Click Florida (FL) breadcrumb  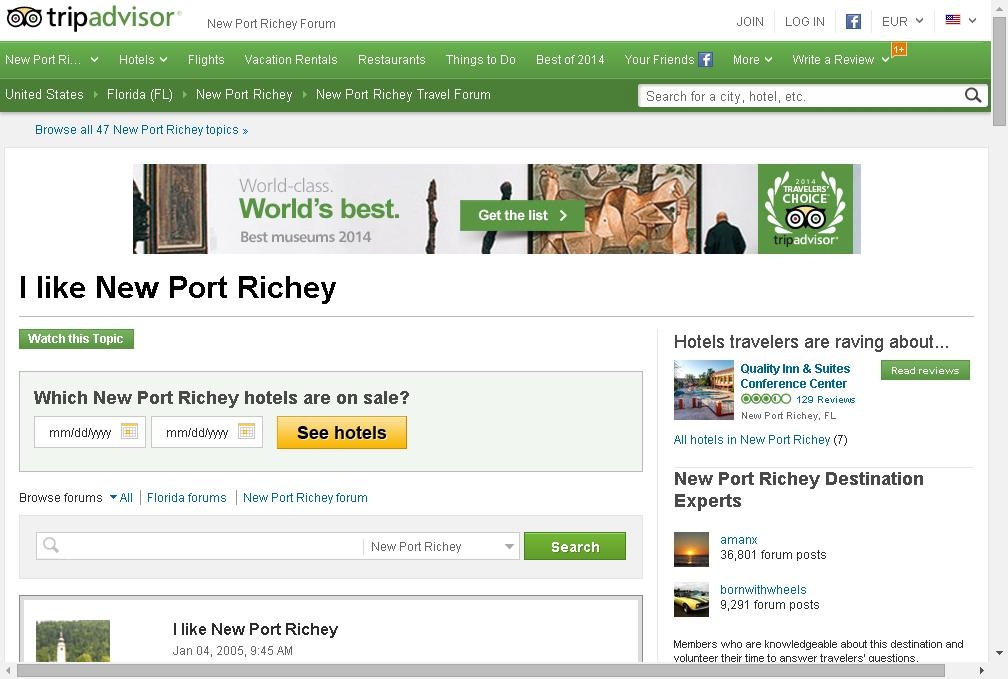click(x=140, y=95)
